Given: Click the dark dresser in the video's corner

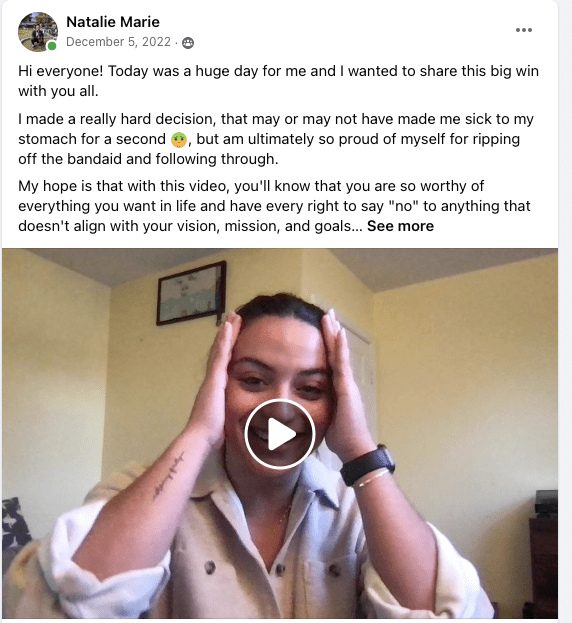Looking at the screenshot, I should tap(543, 556).
